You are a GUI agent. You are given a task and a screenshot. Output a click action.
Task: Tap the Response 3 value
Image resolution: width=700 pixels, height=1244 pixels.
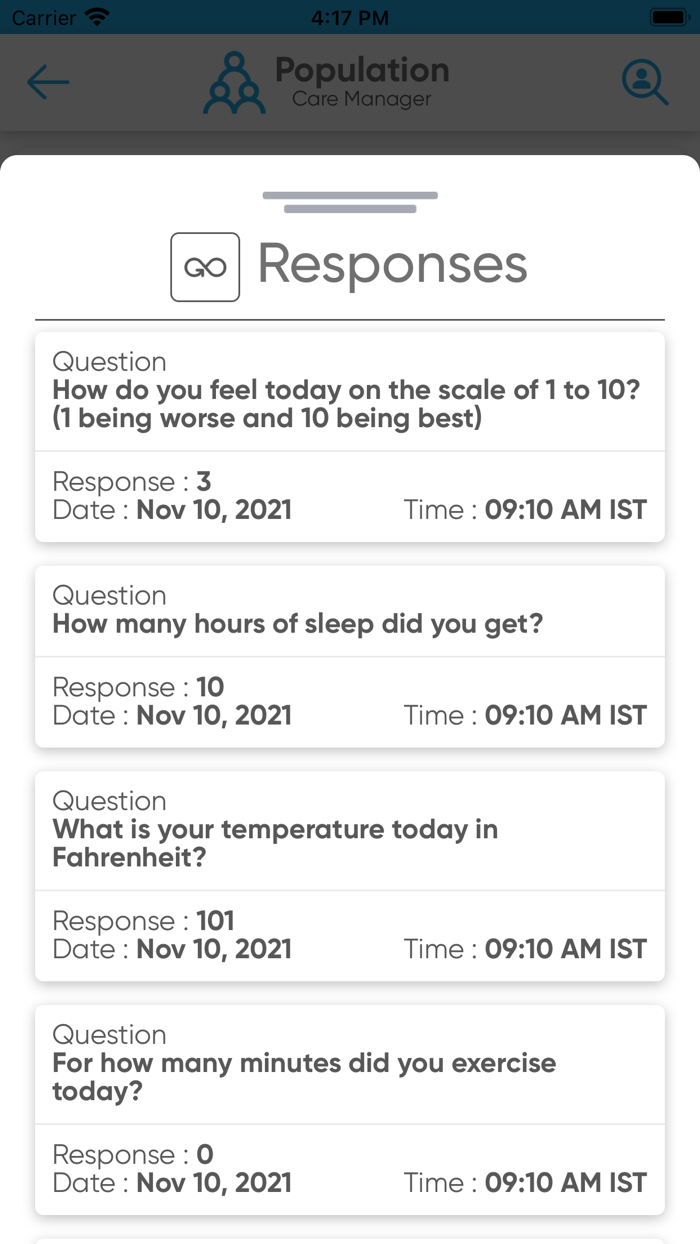pos(204,482)
